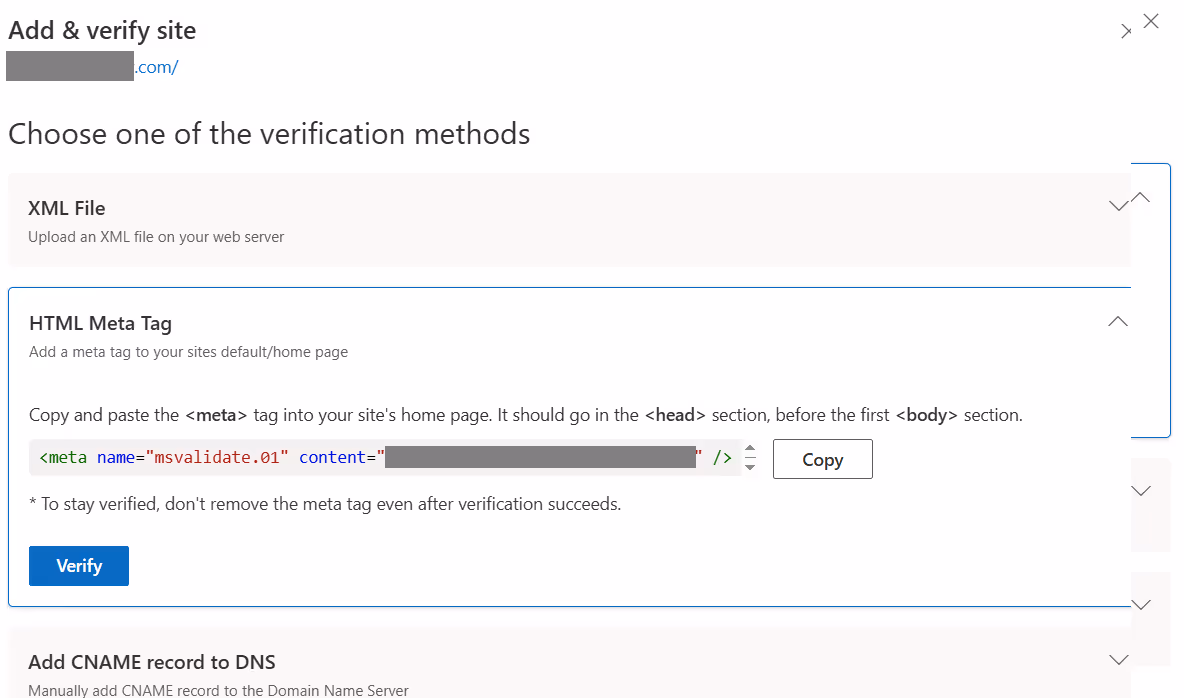Click inside the meta tag code box
The width and height of the screenshot is (1184, 698).
coord(385,458)
